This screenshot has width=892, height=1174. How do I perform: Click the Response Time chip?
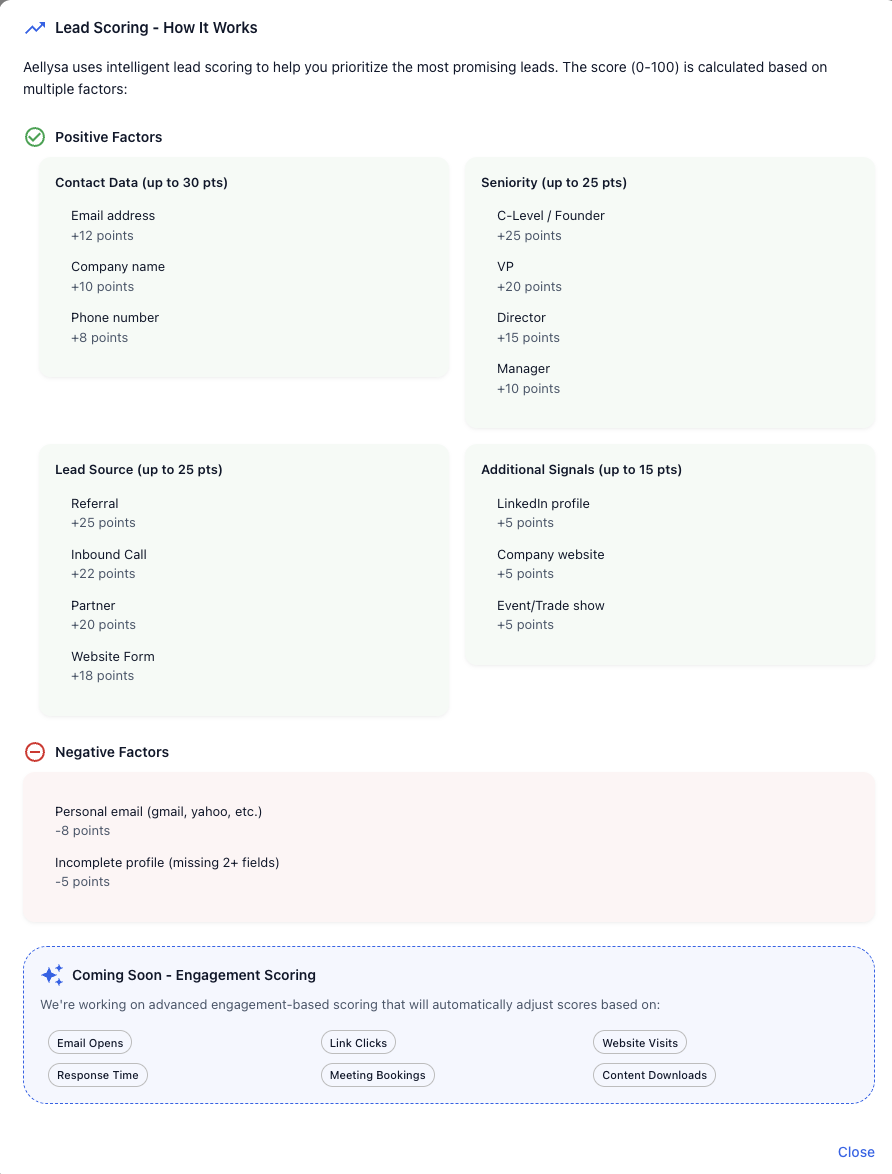[98, 1075]
